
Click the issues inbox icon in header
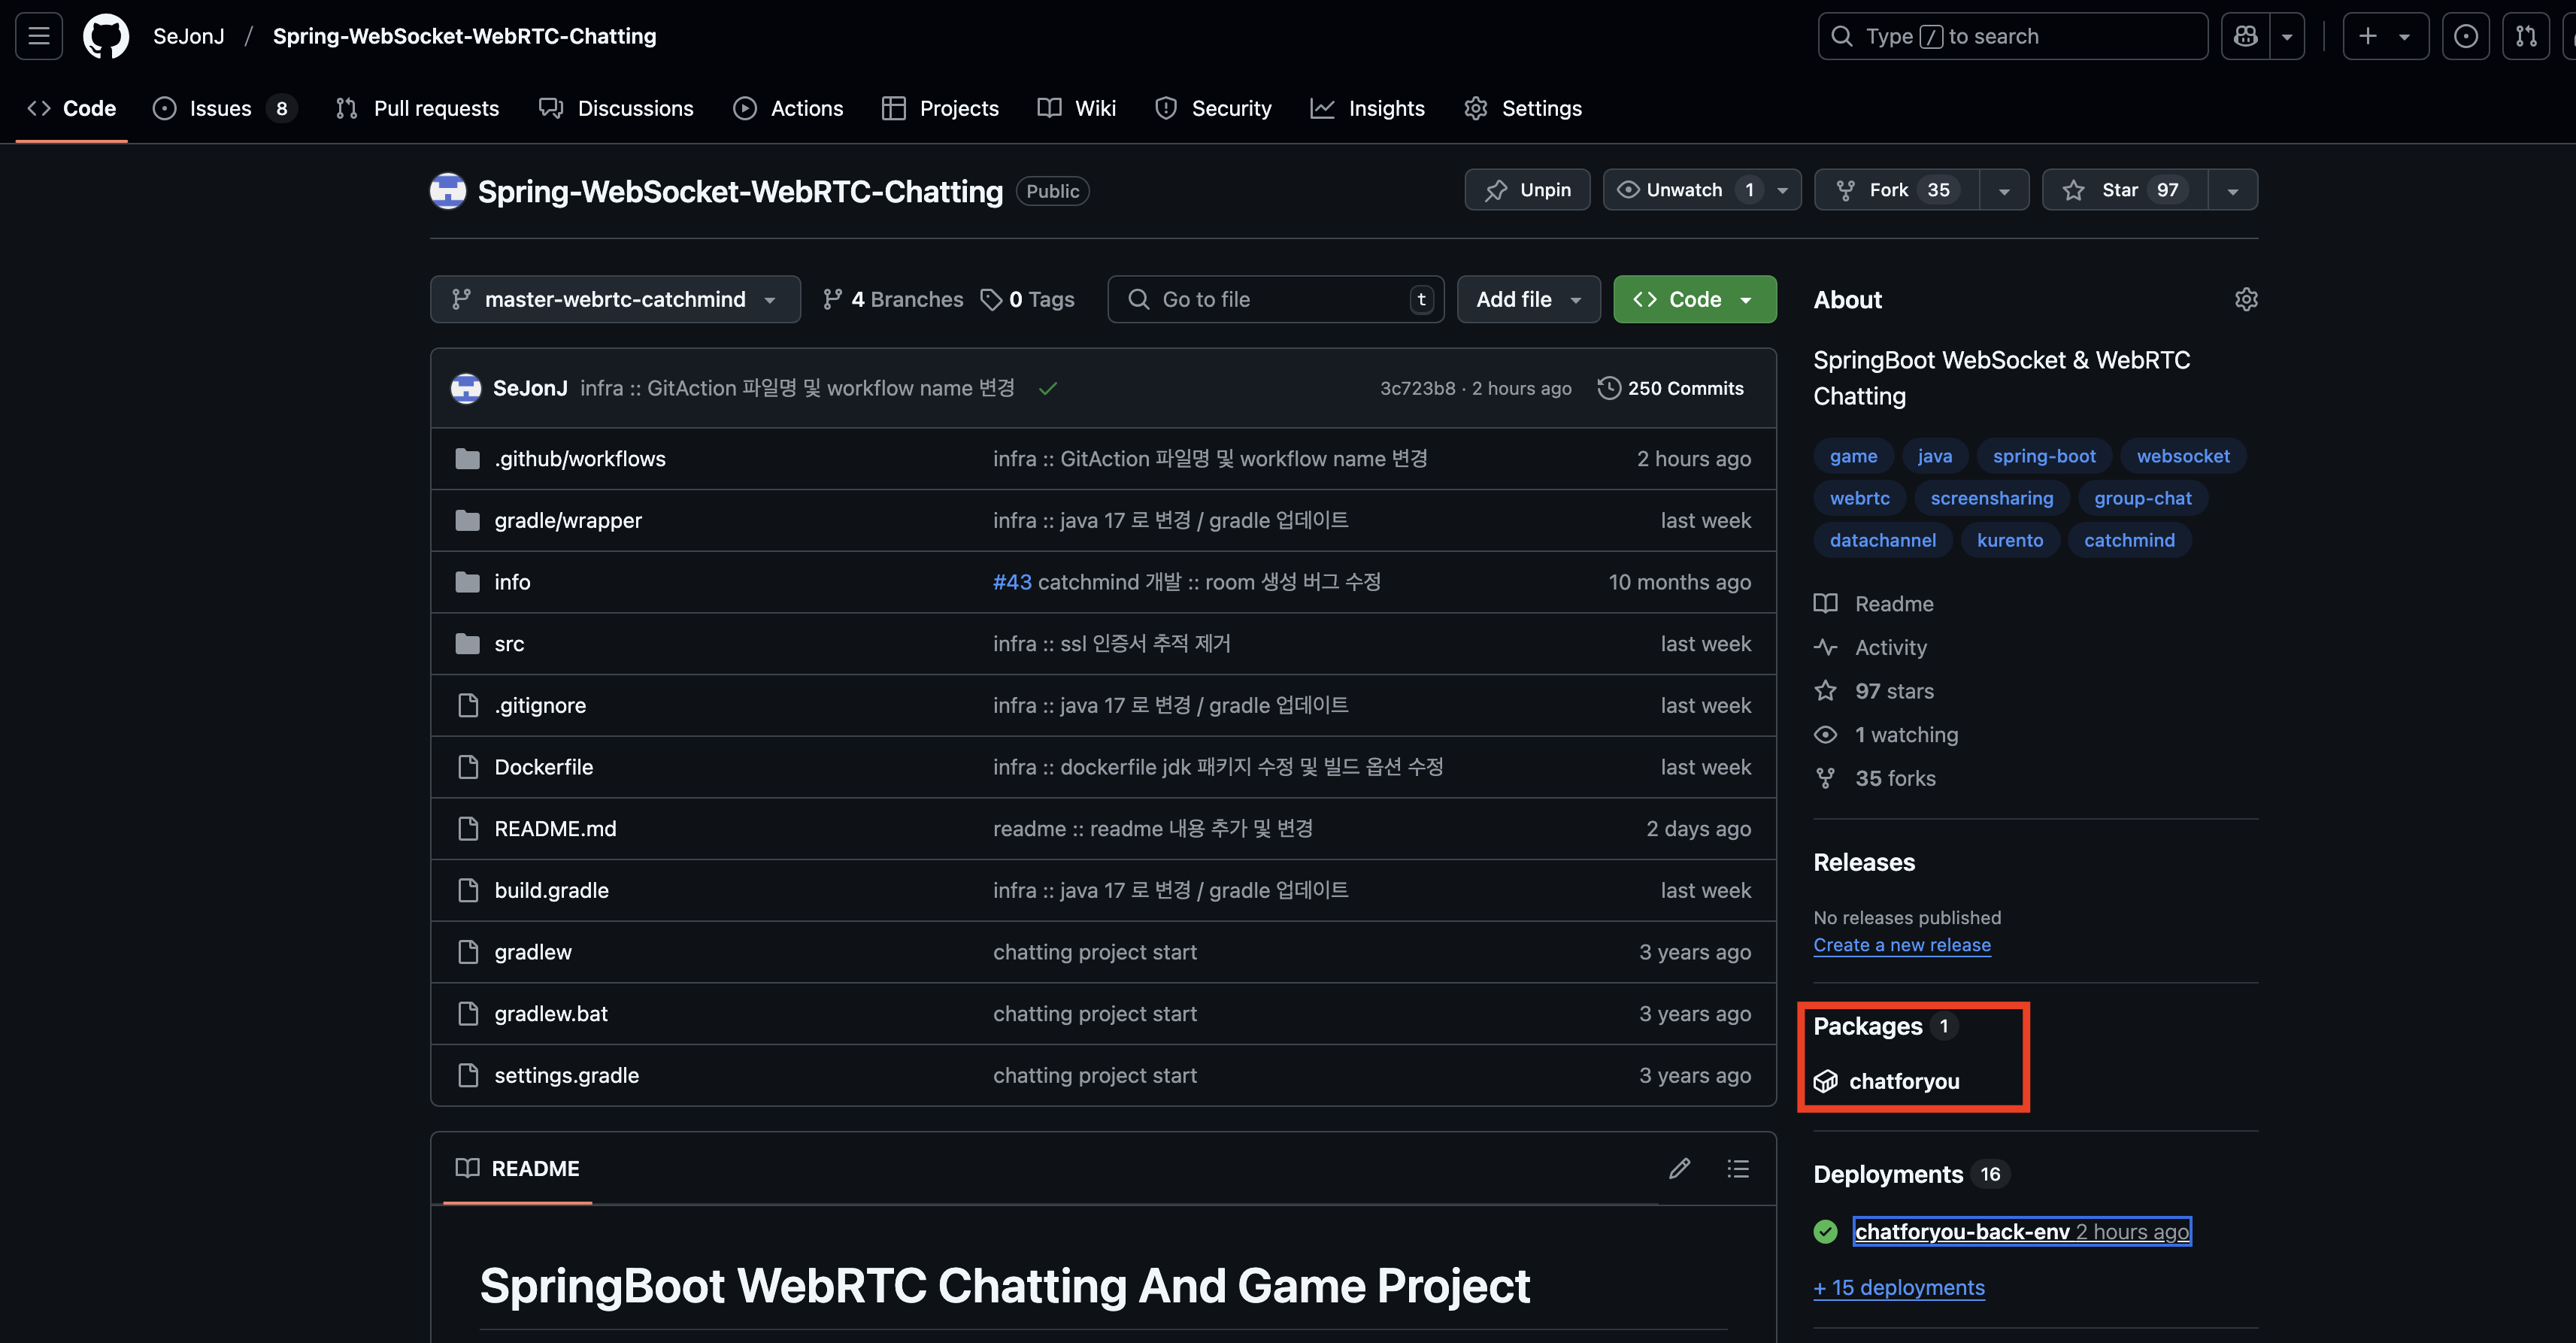[x=2465, y=37]
